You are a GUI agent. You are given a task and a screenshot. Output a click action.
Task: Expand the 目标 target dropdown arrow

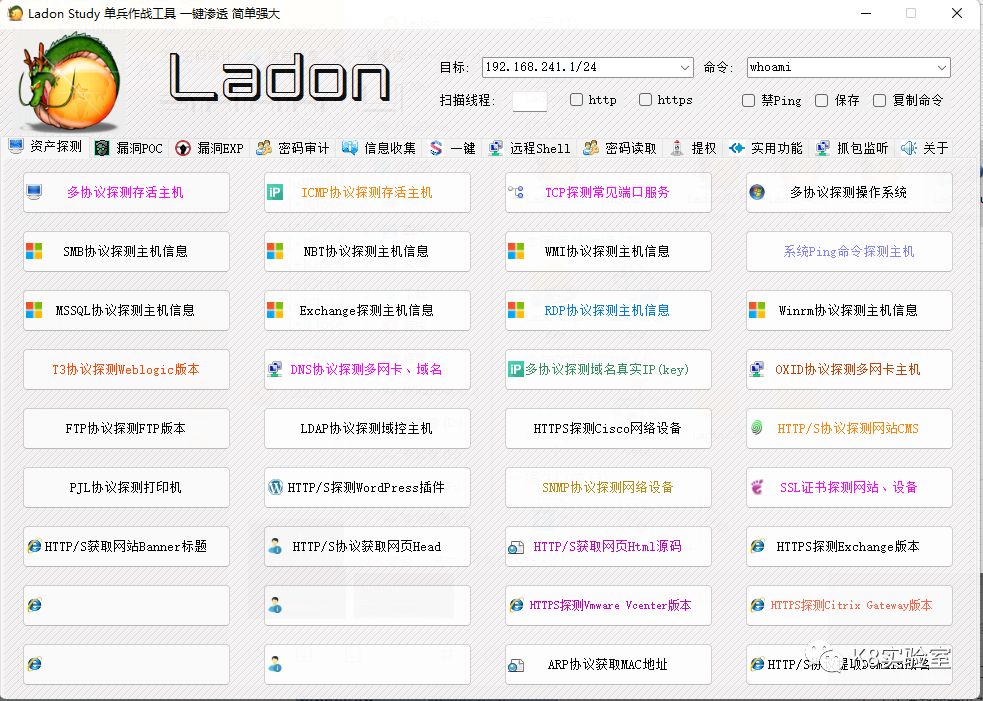click(685, 67)
